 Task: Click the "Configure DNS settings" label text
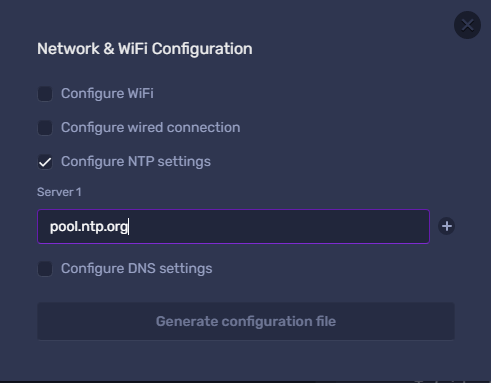point(136,268)
